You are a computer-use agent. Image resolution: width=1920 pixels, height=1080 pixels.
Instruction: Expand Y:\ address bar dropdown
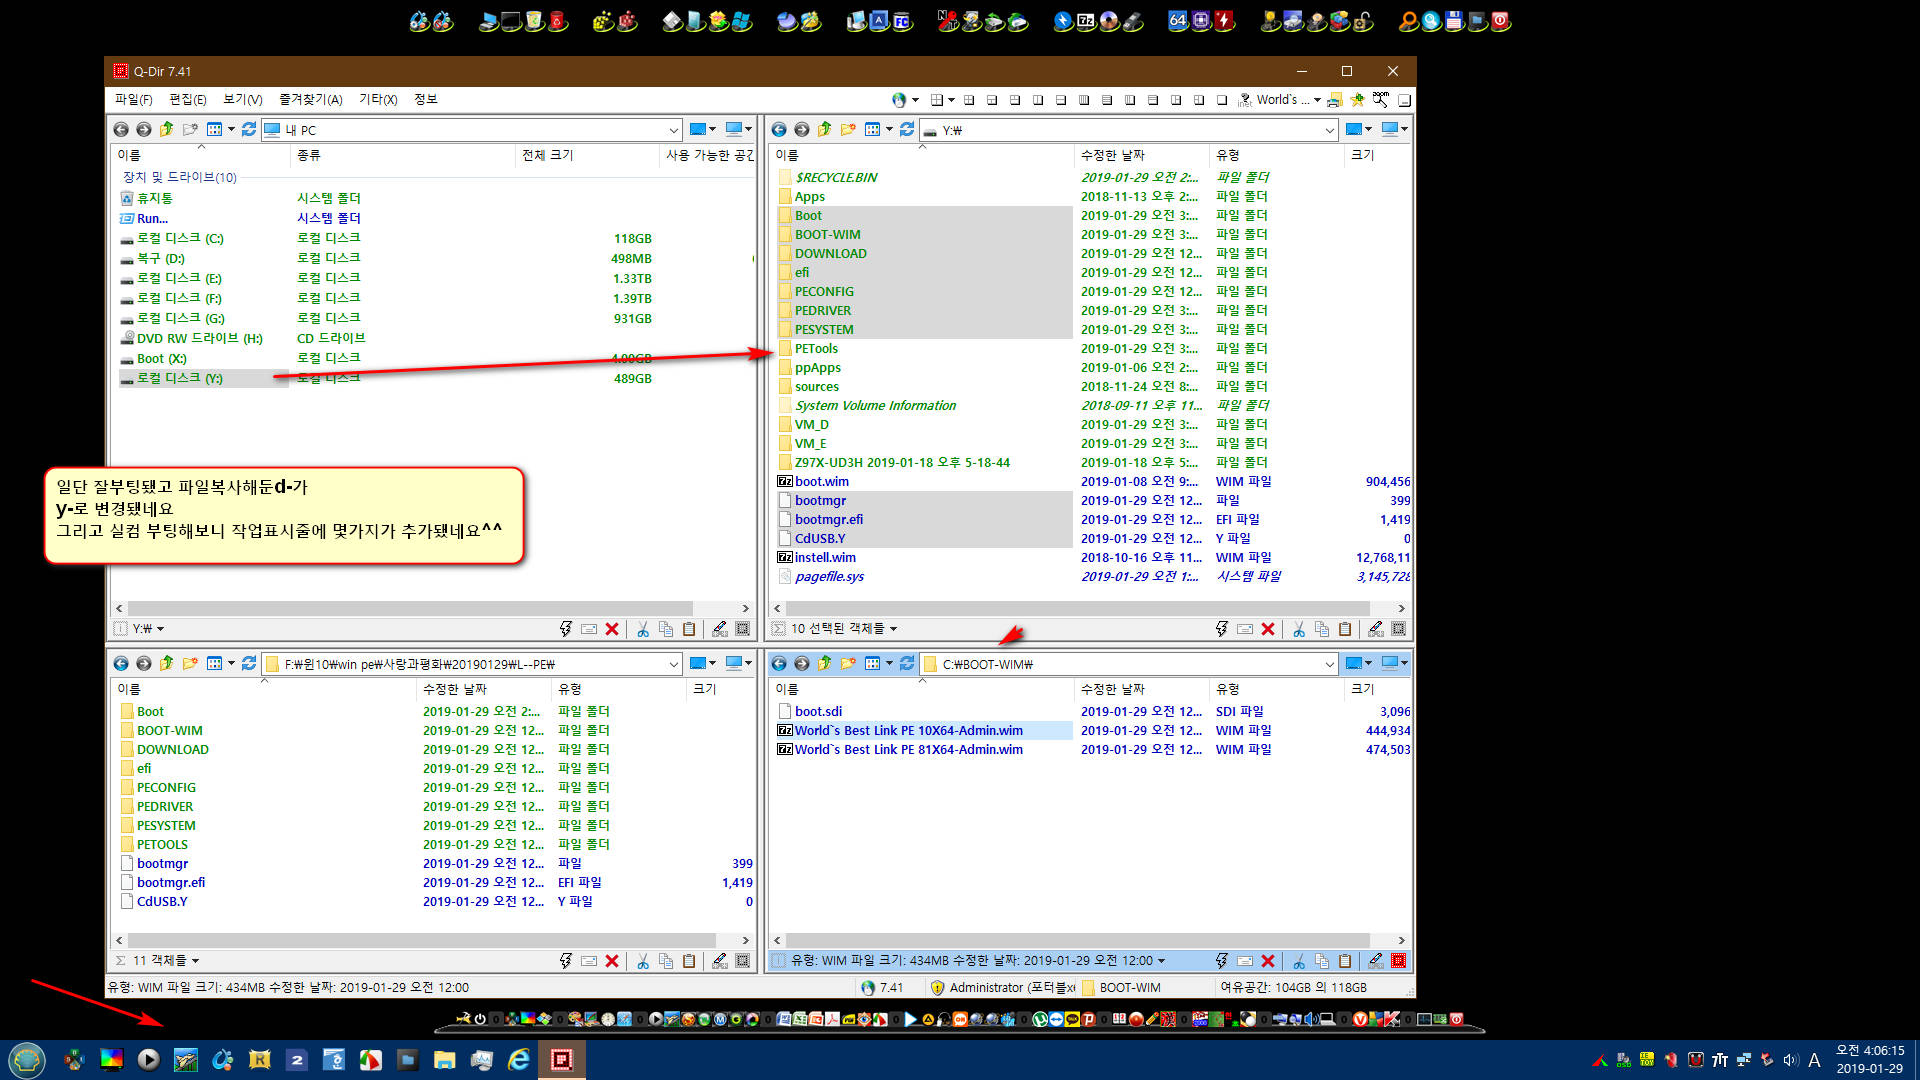[x=1329, y=130]
